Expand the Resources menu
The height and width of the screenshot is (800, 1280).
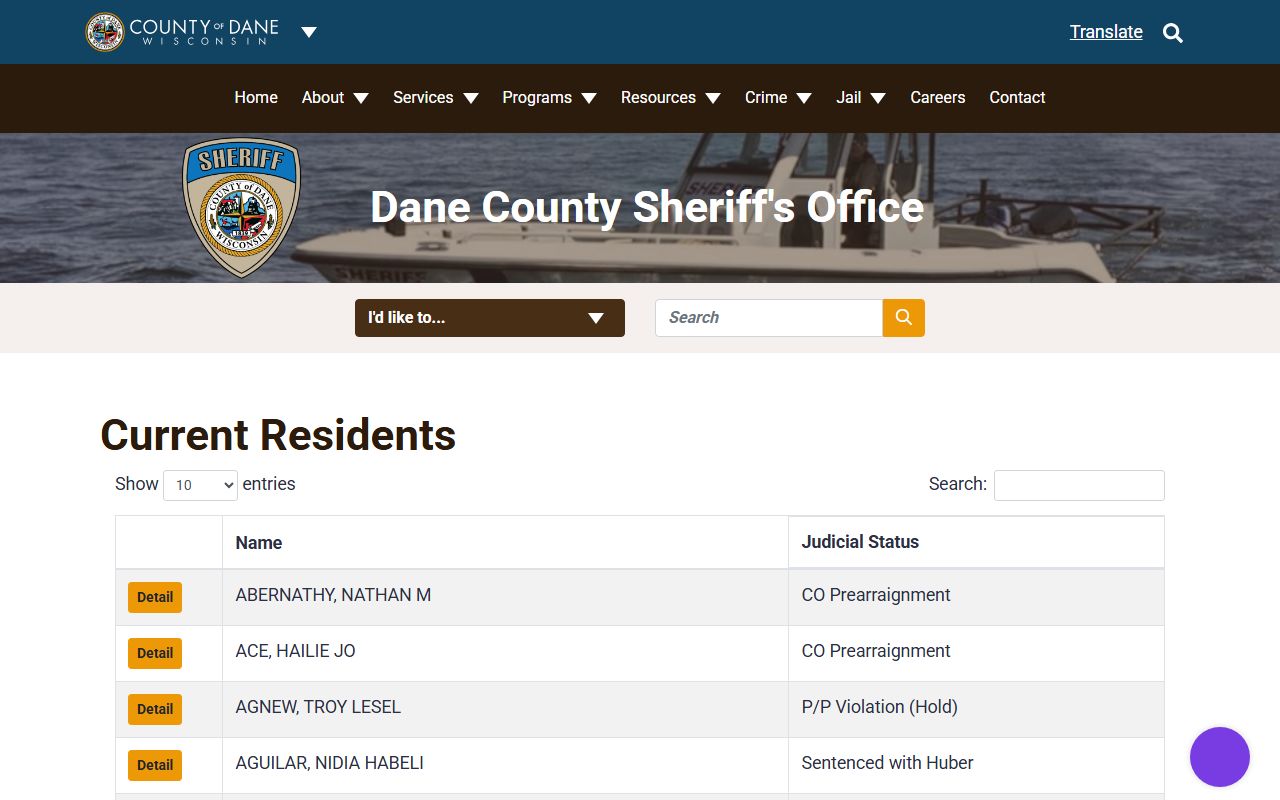point(671,97)
